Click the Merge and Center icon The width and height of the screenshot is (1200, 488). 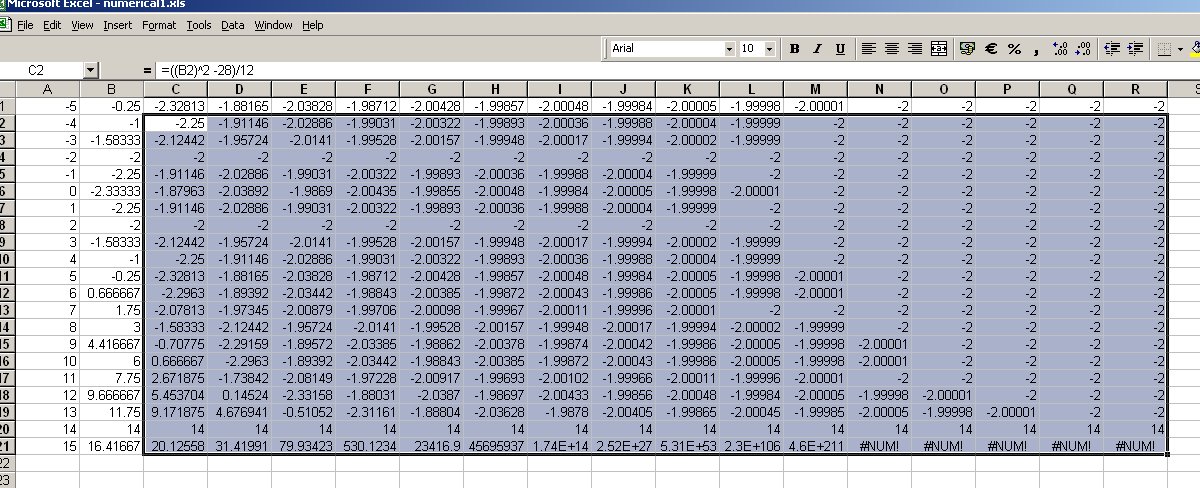coord(939,48)
